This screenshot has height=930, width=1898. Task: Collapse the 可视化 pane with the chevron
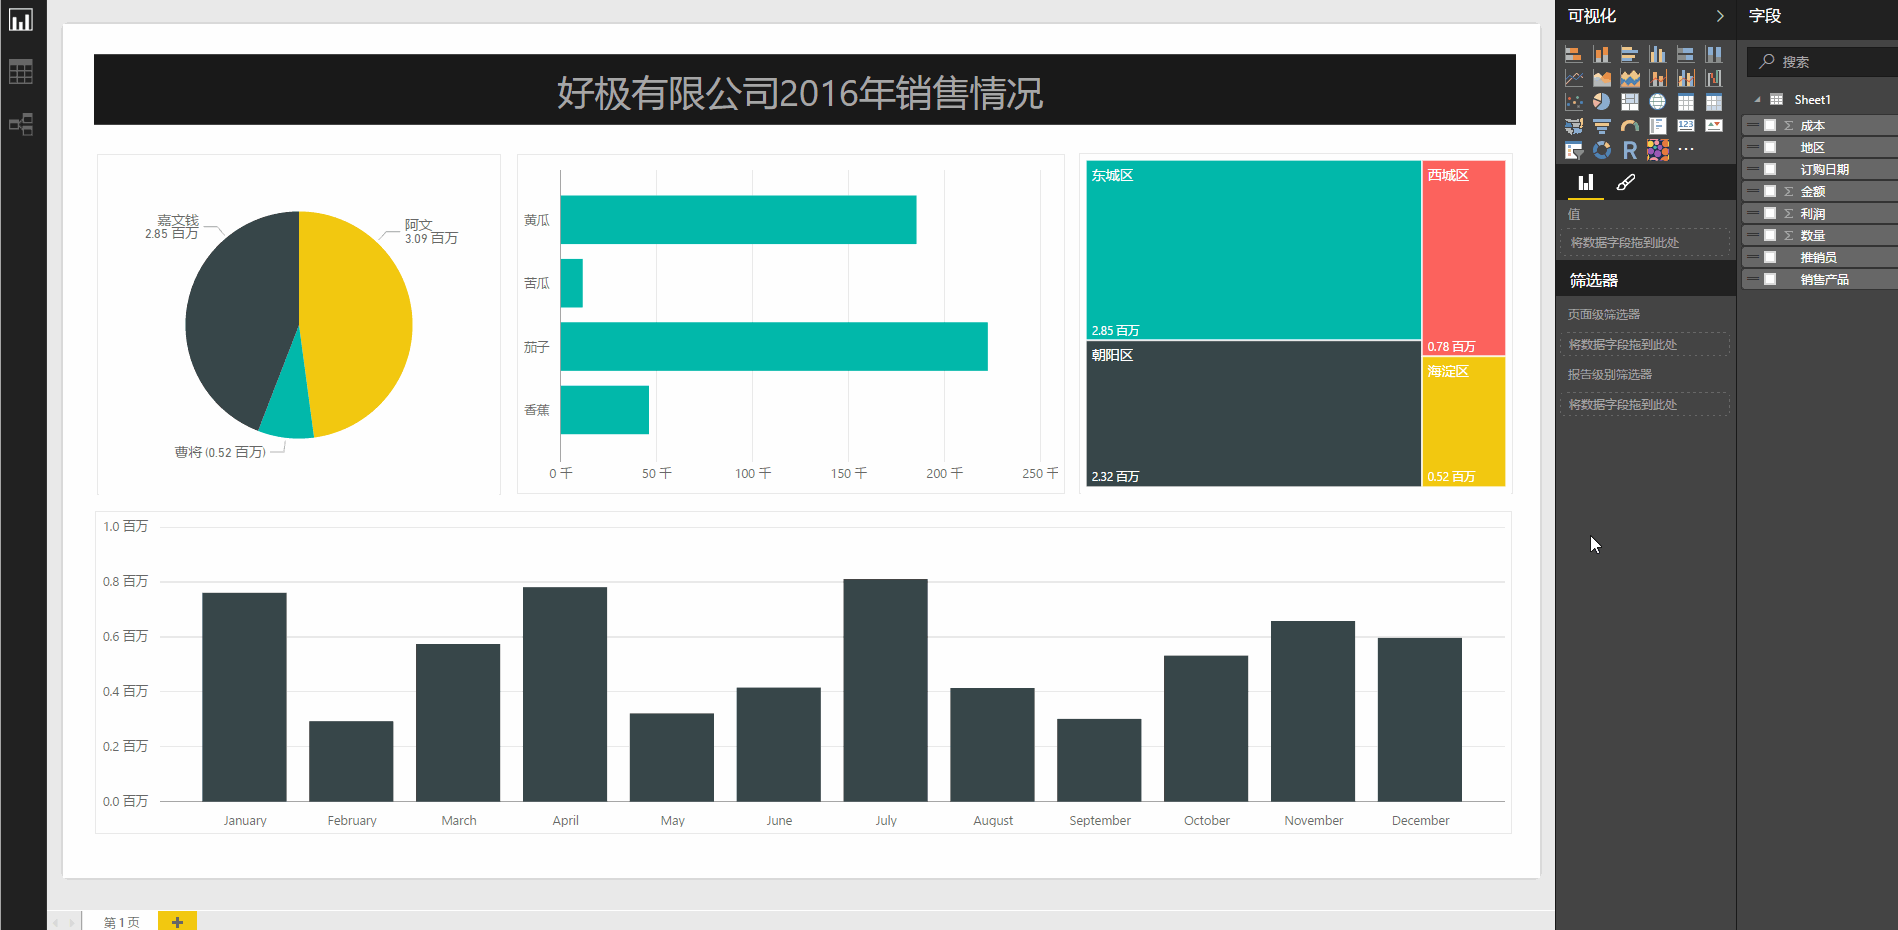[1720, 16]
